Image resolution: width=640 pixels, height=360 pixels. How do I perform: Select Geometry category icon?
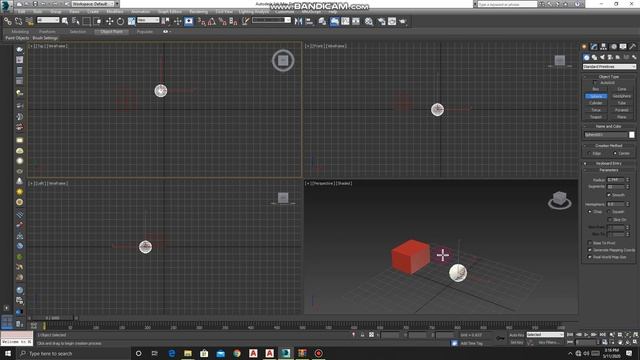coord(586,57)
